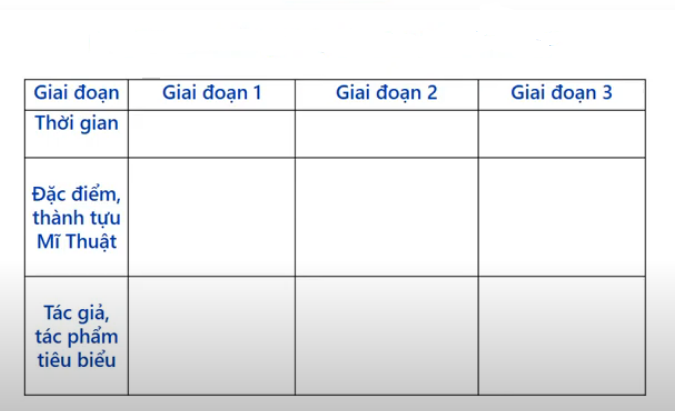Click the words "thành tựu" in the row label
The height and width of the screenshot is (411, 675).
coord(77,216)
